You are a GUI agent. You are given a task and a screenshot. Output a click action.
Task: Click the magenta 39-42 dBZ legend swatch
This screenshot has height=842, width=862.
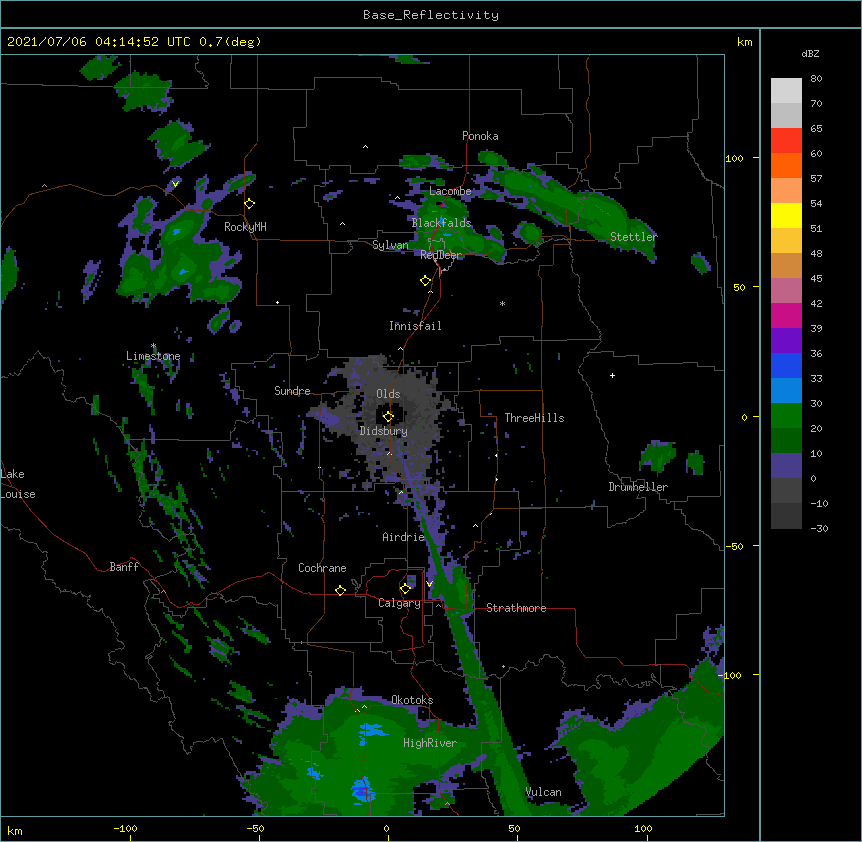click(786, 316)
